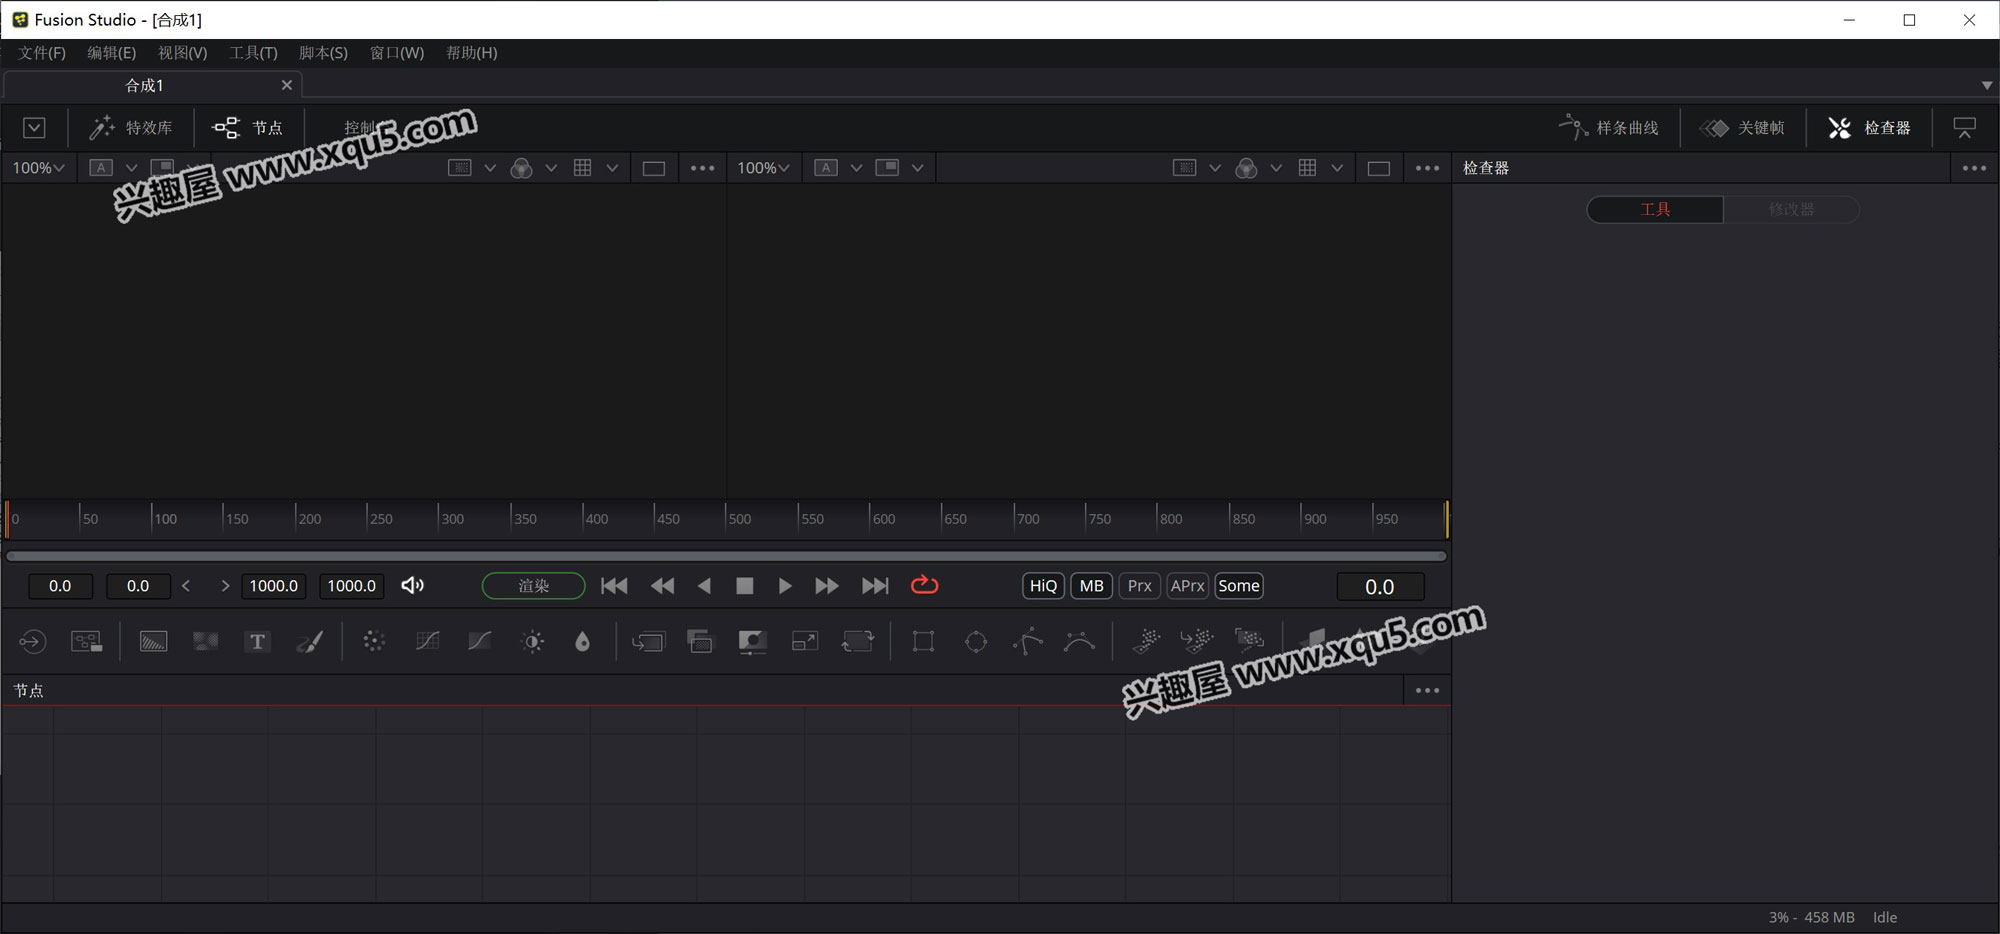Viewport: 2000px width, 934px height.
Task: Play forward with the play button
Action: (785, 586)
